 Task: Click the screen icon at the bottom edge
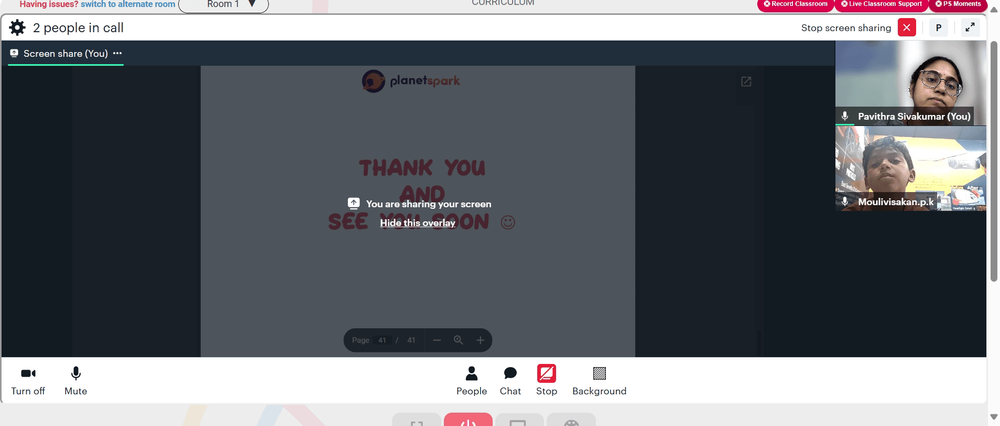519,421
